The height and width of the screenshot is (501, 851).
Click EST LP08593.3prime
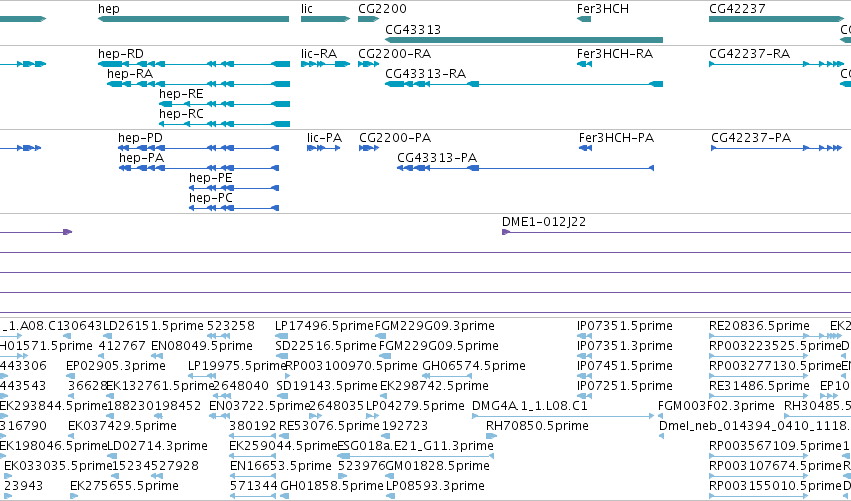tap(435, 486)
